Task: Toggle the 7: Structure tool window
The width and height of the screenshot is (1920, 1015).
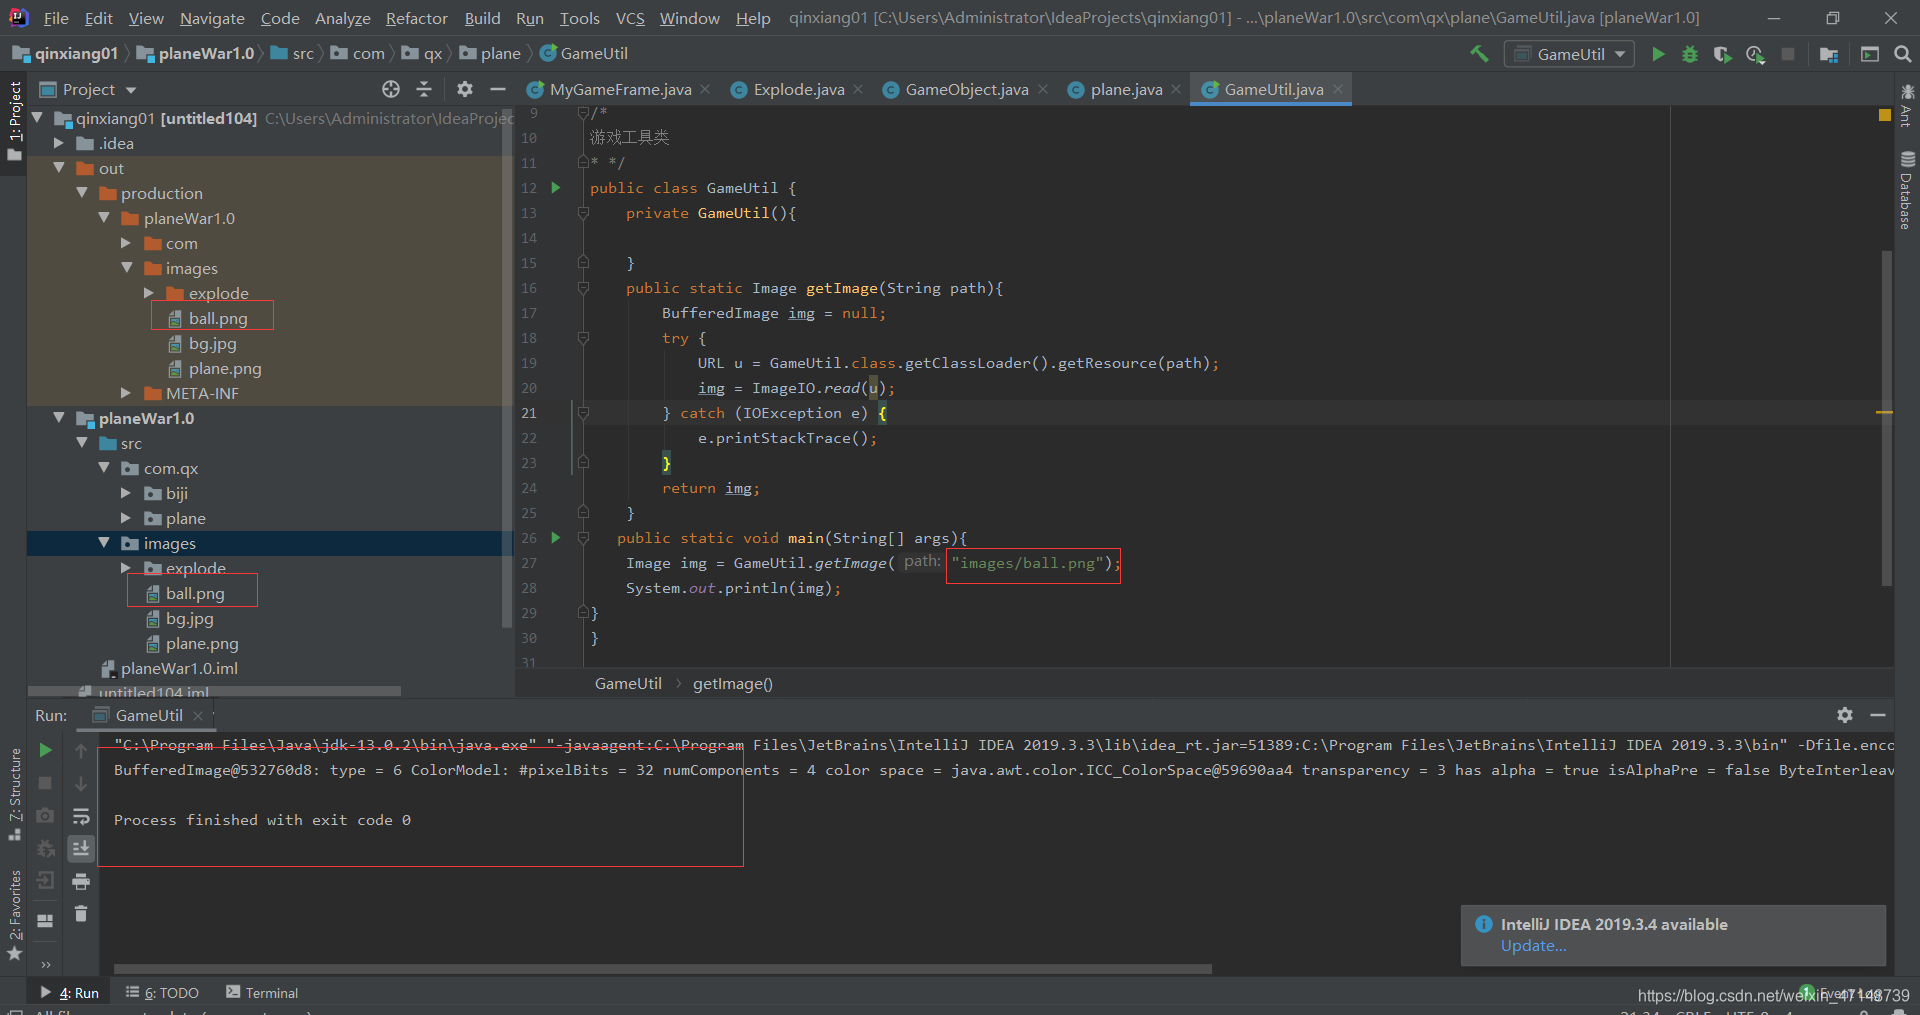Action: 14,793
